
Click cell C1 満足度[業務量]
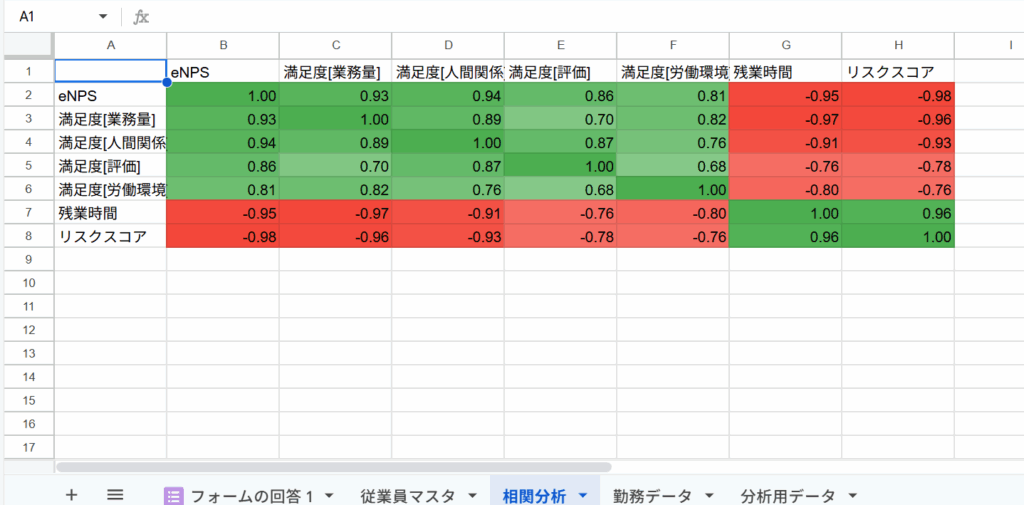[x=336, y=71]
